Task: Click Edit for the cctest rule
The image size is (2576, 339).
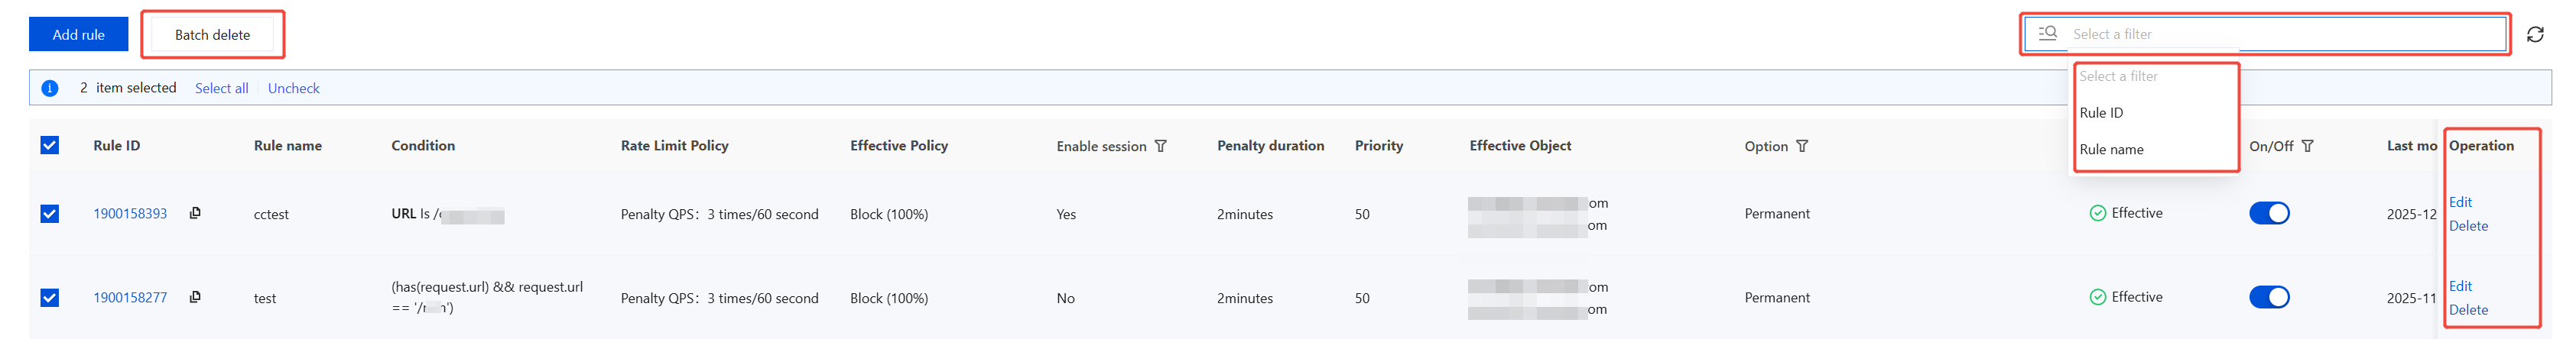Action: pos(2460,202)
